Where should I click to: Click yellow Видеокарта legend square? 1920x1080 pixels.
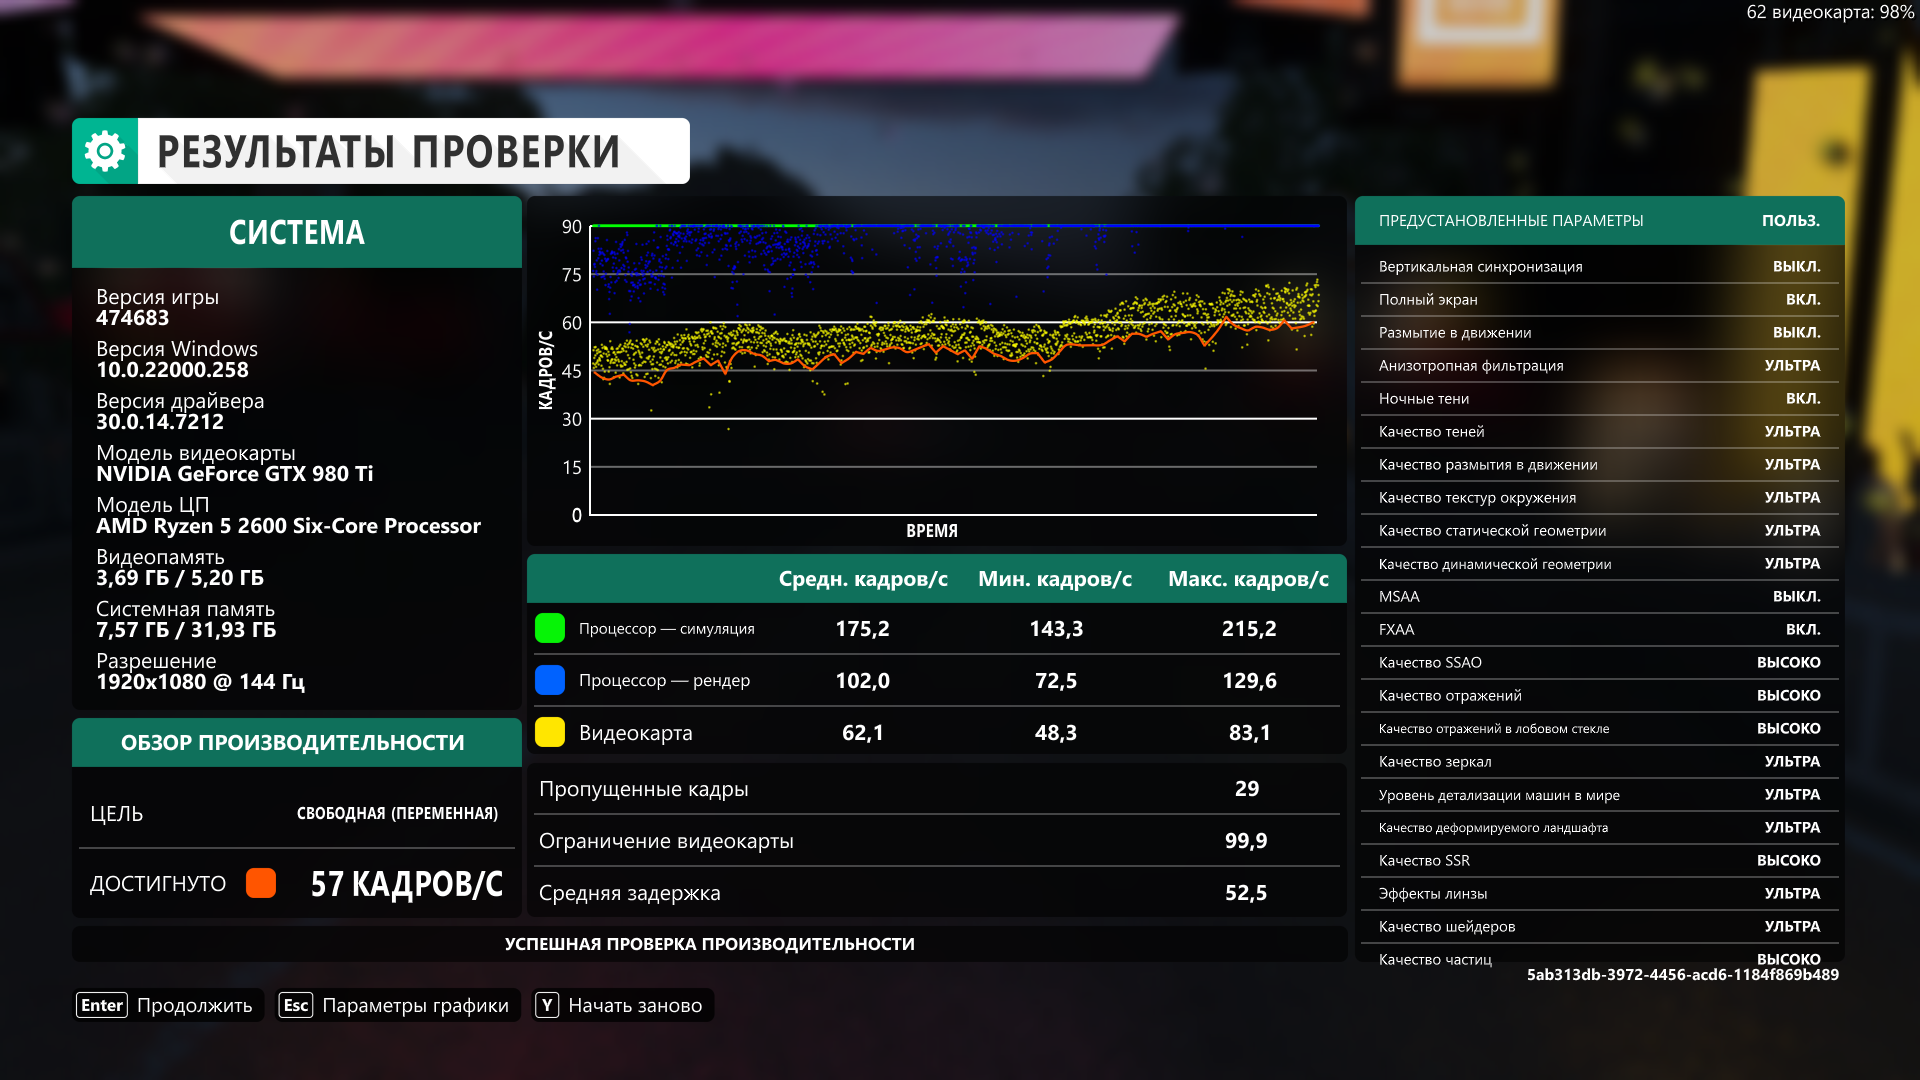(550, 732)
